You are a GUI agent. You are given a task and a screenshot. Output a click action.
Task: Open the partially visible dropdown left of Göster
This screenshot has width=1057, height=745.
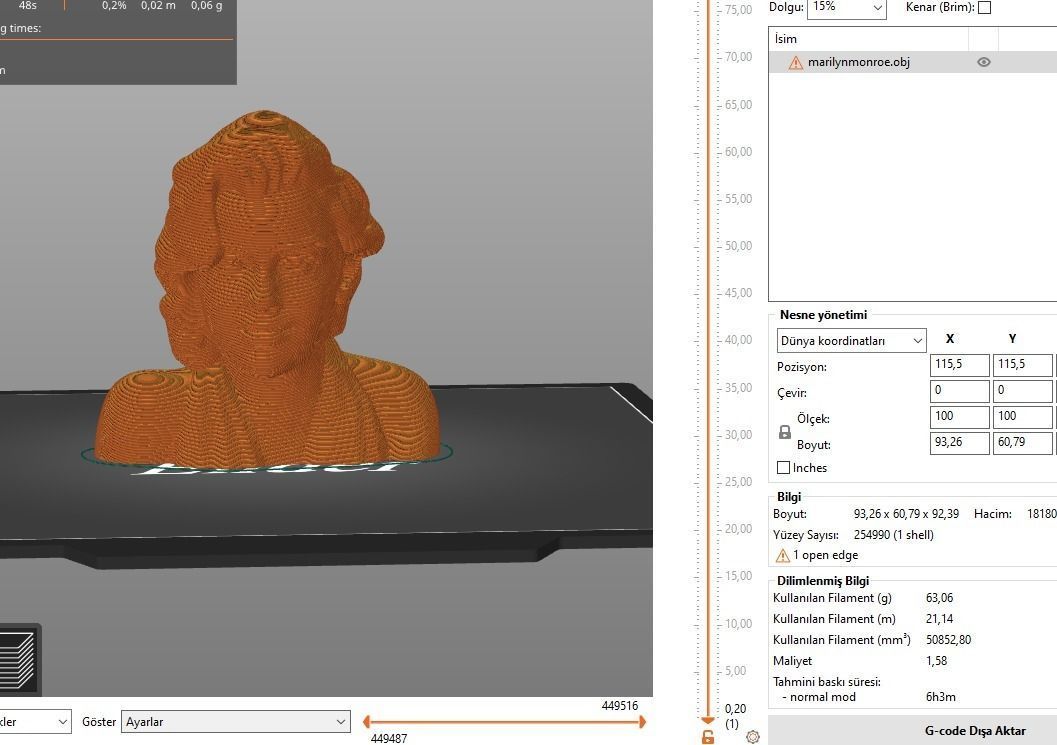tap(35, 721)
